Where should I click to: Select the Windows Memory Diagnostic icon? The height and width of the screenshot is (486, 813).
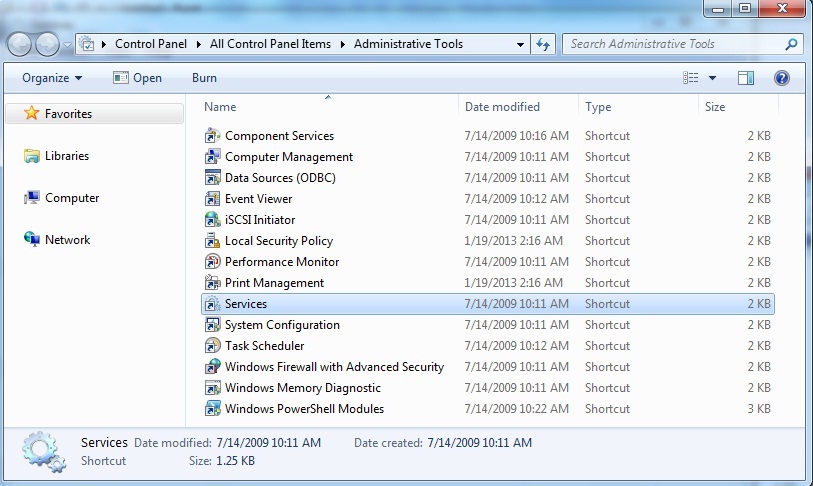tap(212, 388)
